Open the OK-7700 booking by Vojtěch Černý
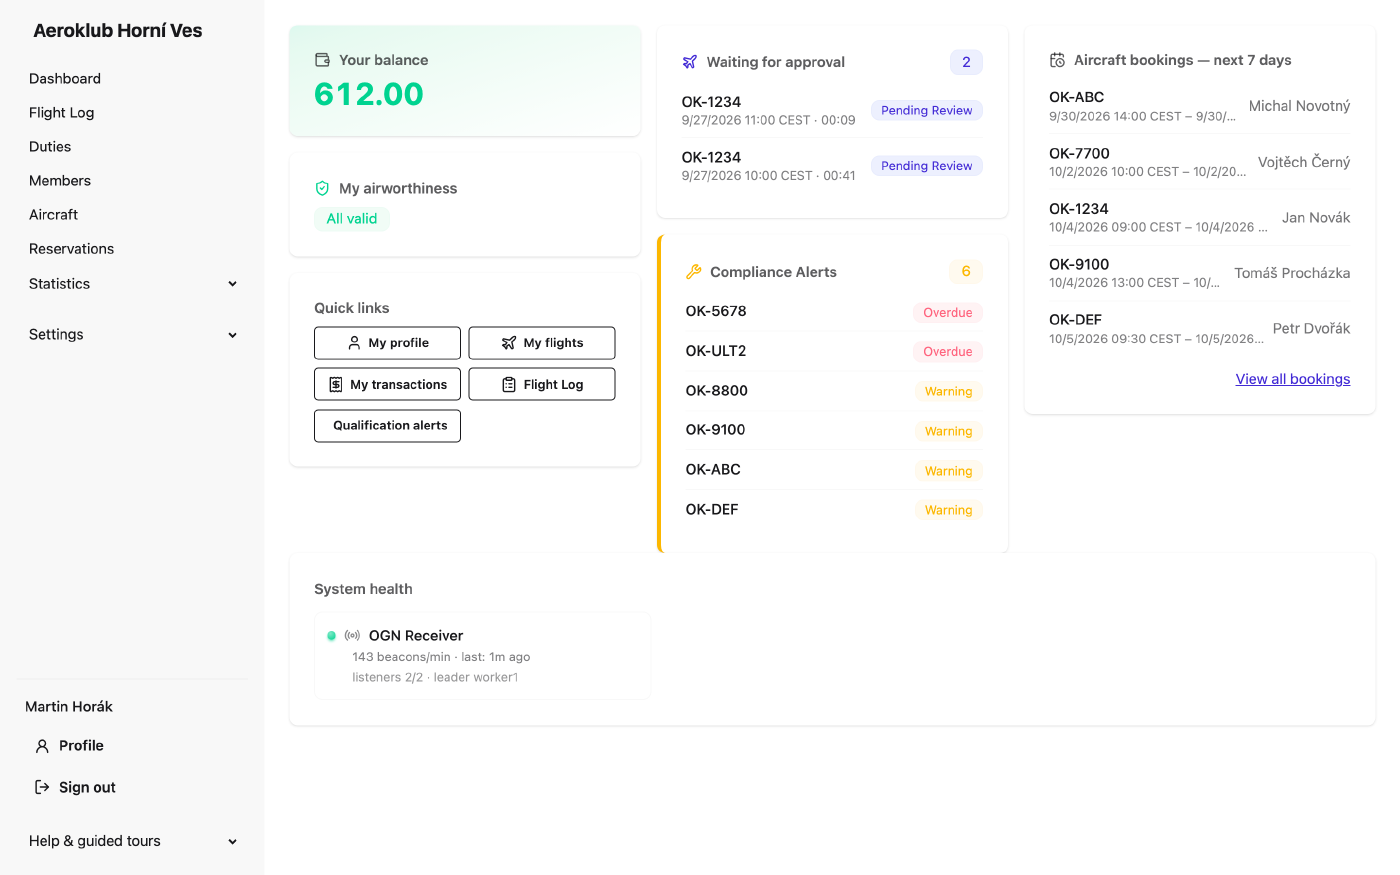This screenshot has height=875, width=1400. 1199,162
